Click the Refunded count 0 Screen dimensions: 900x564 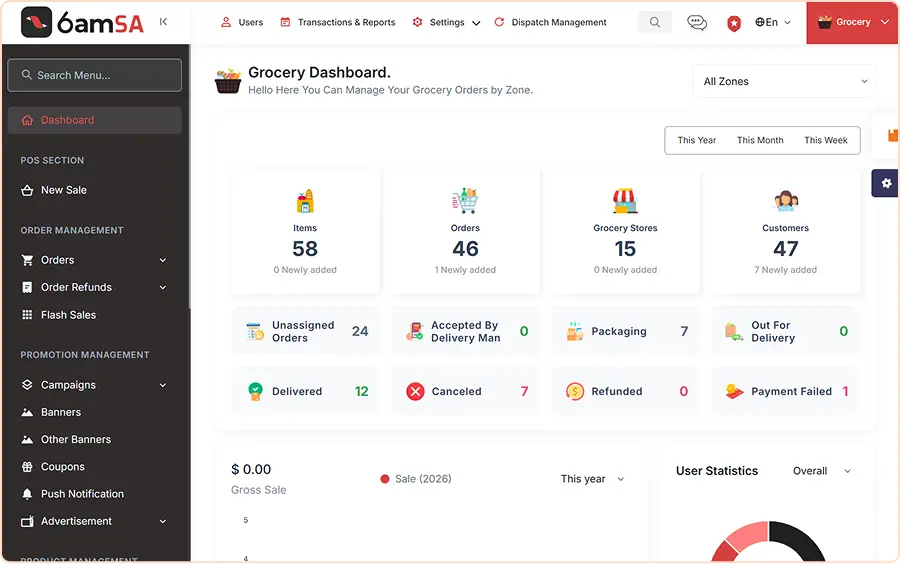click(x=684, y=391)
